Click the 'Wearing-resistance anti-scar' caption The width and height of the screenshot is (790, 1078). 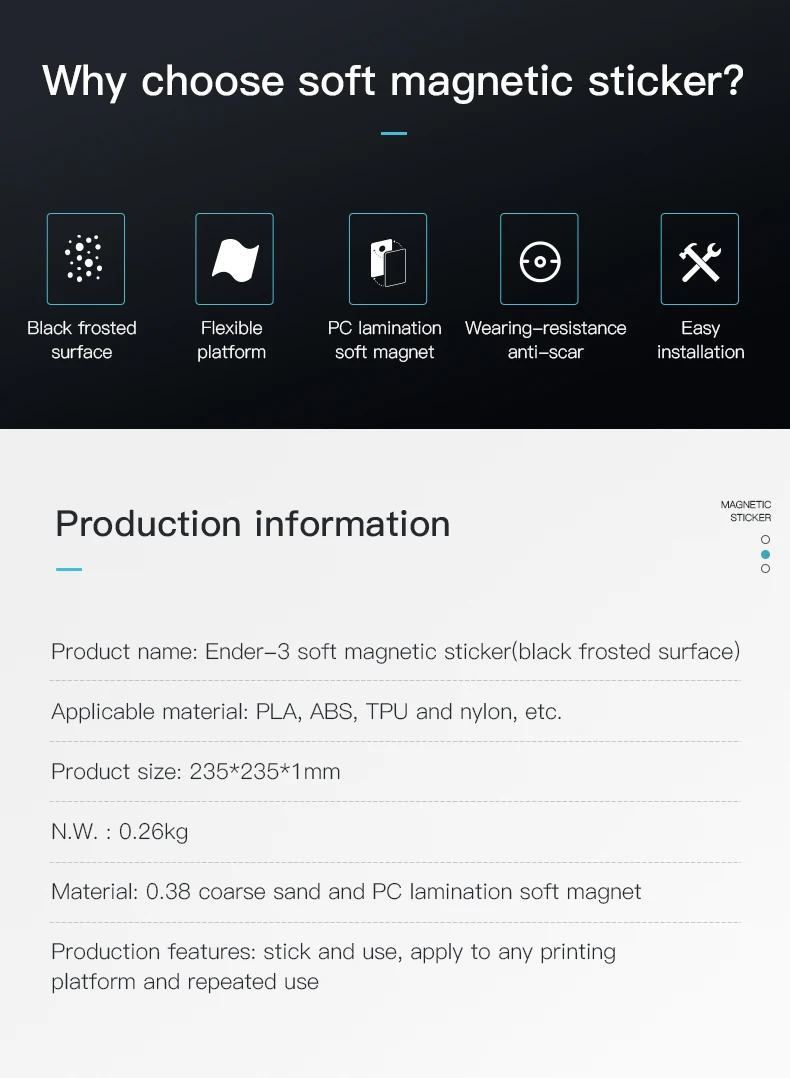click(x=545, y=340)
